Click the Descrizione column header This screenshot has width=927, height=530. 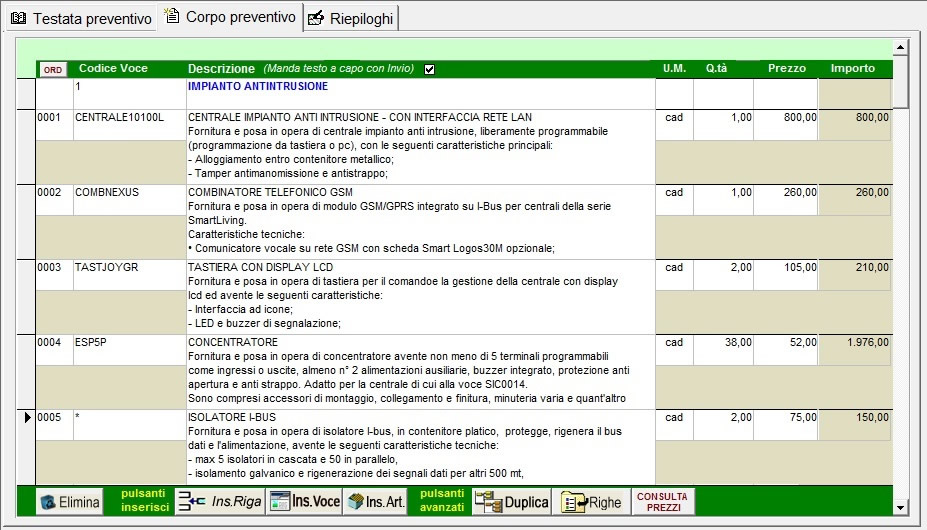221,69
